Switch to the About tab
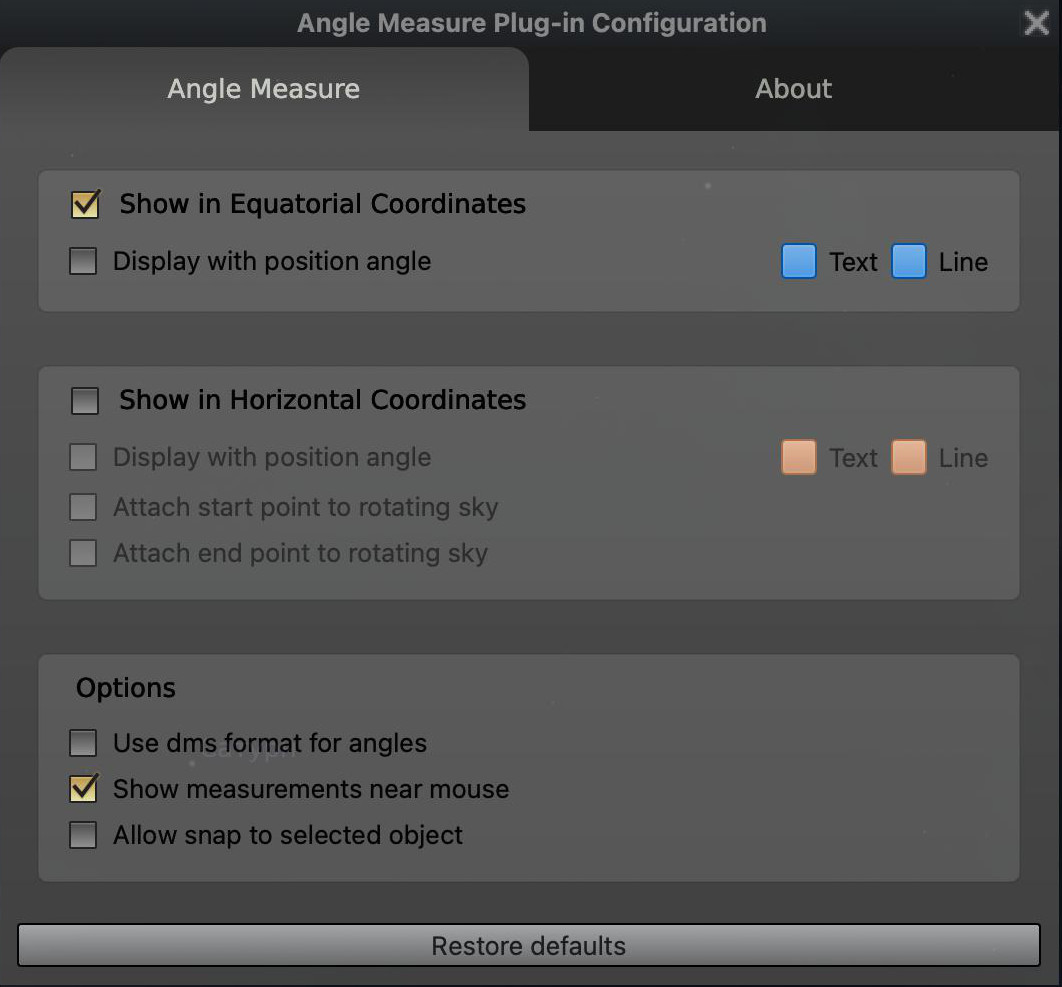 [794, 89]
